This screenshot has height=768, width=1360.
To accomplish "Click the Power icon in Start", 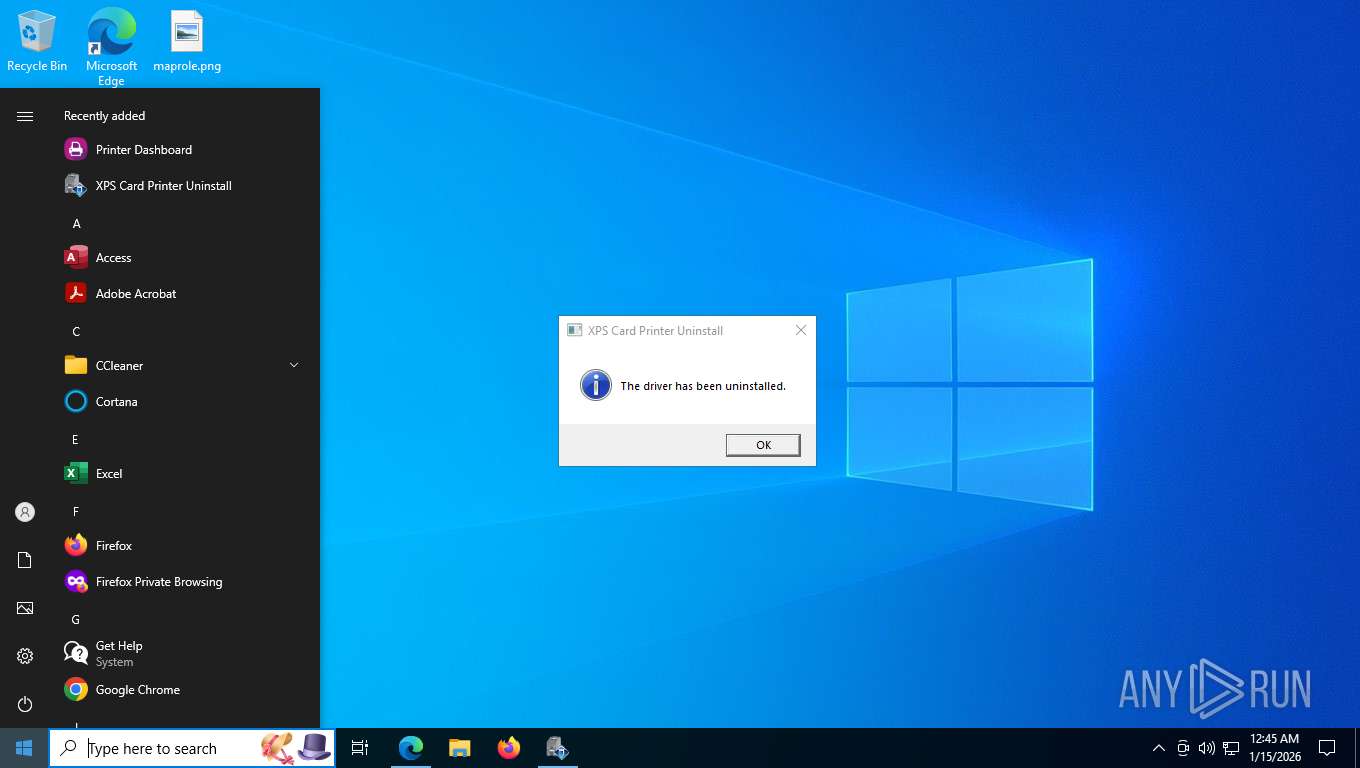I will coord(25,704).
